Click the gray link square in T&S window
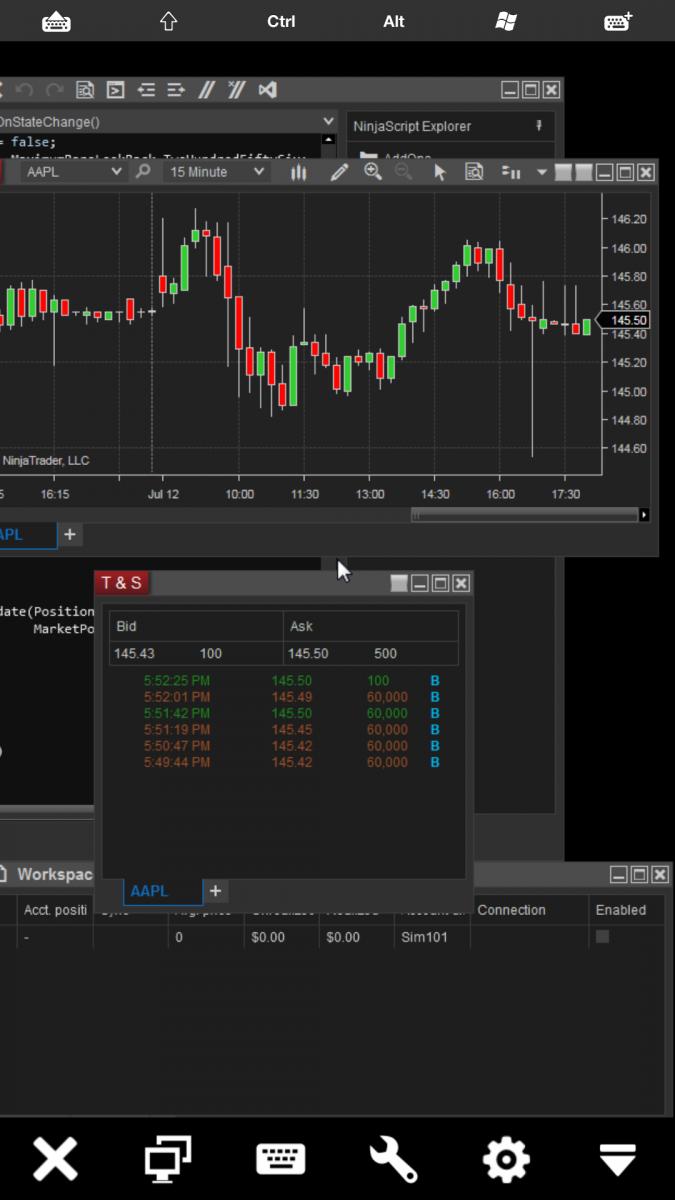The image size is (675, 1200). click(x=399, y=583)
